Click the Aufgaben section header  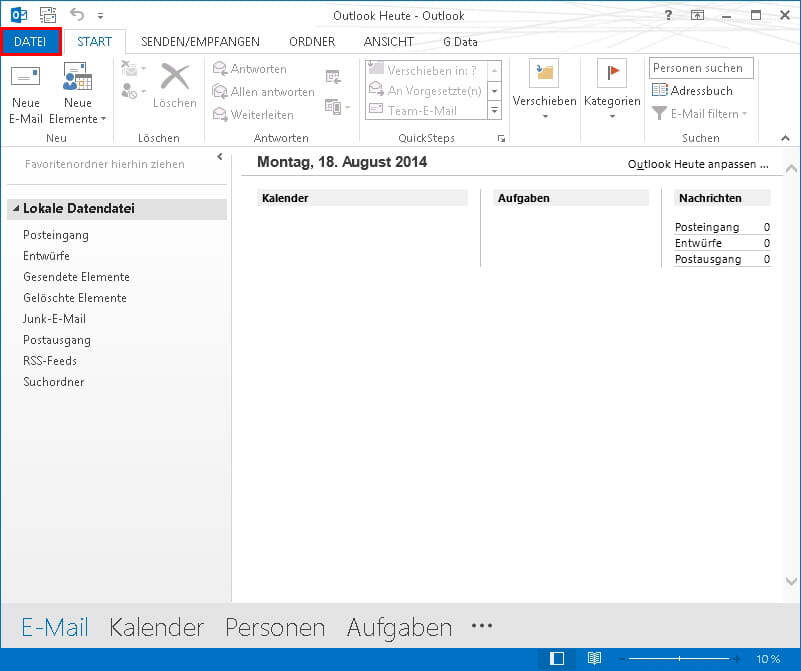pos(571,198)
